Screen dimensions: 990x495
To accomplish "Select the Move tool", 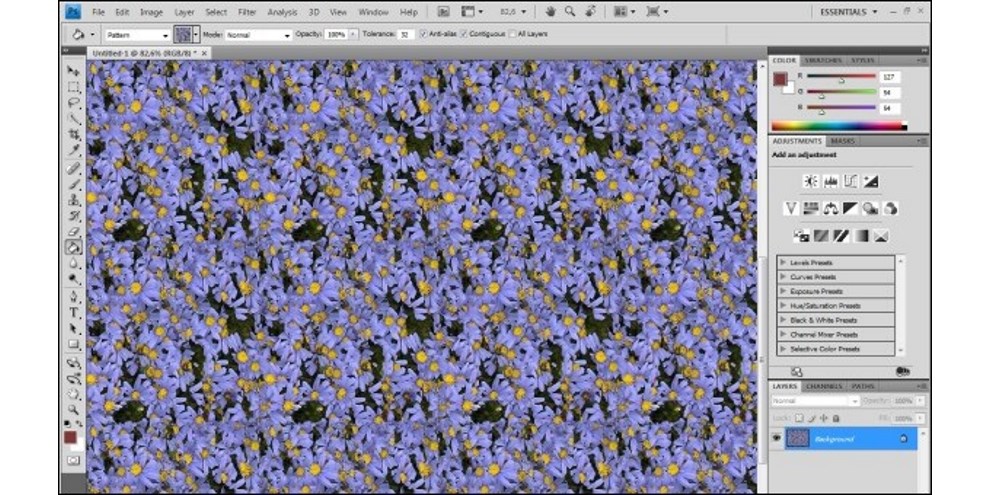I will 74,71.
